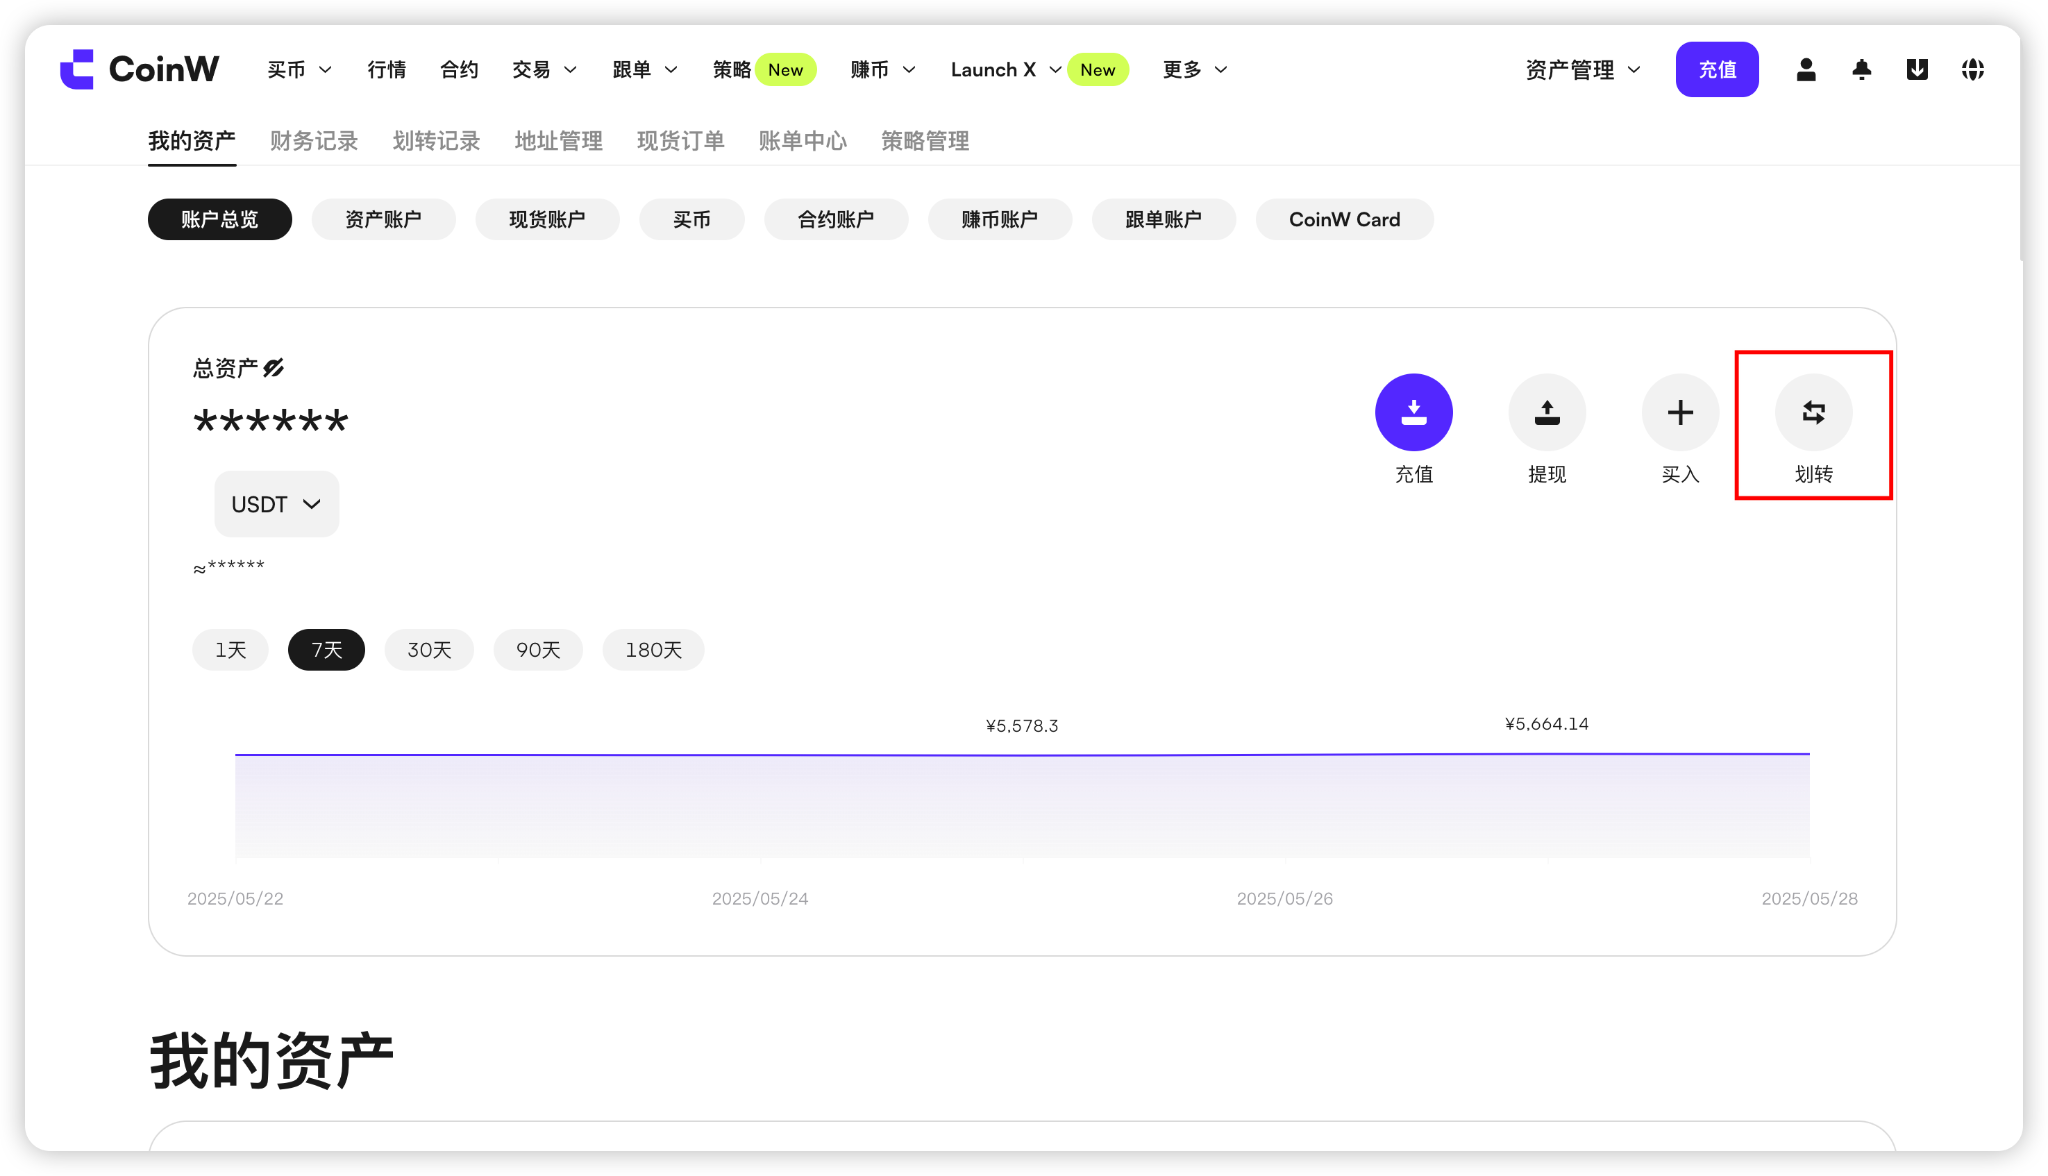The width and height of the screenshot is (2048, 1176).
Task: Select the 现货账户 pill
Action: [x=547, y=219]
